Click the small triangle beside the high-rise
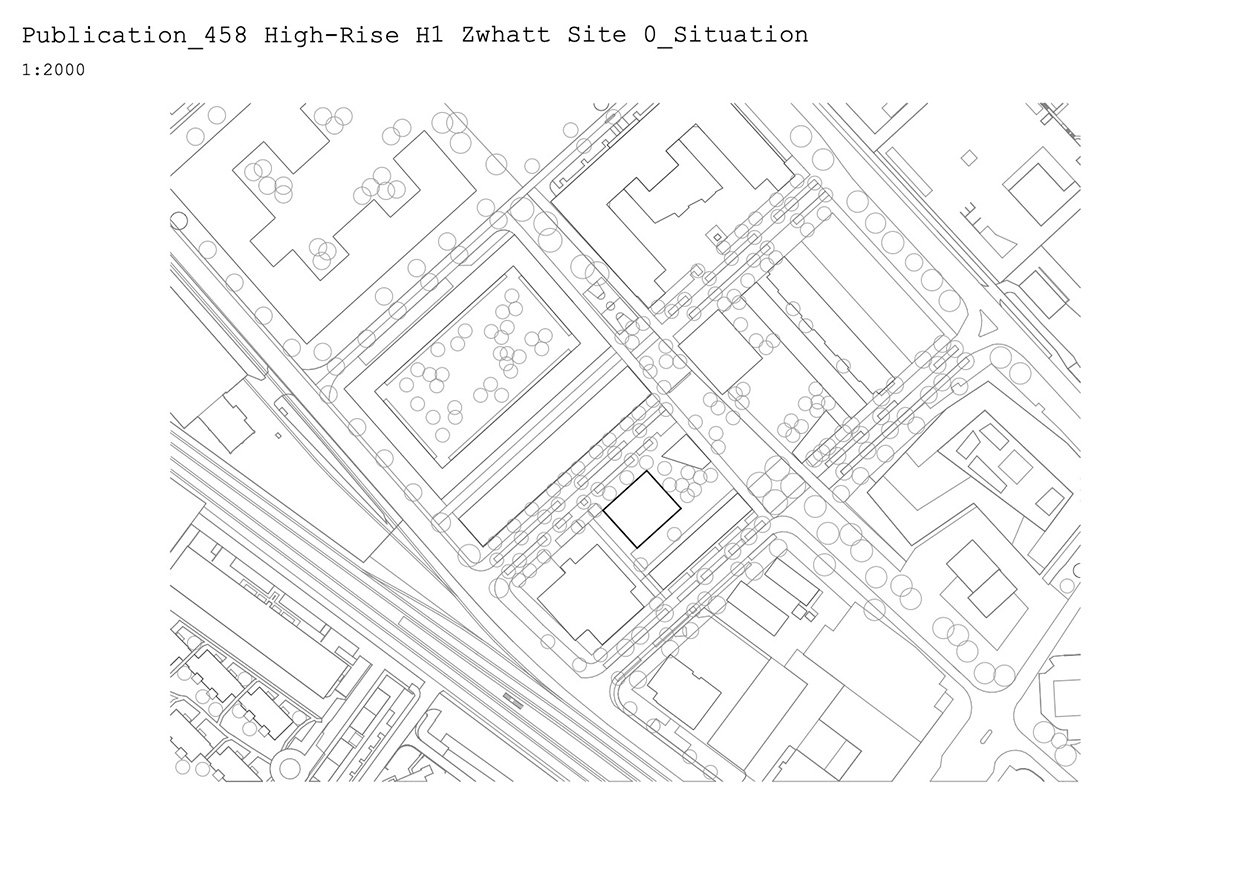Image resolution: width=1250 pixels, height=884 pixels. click(x=687, y=453)
